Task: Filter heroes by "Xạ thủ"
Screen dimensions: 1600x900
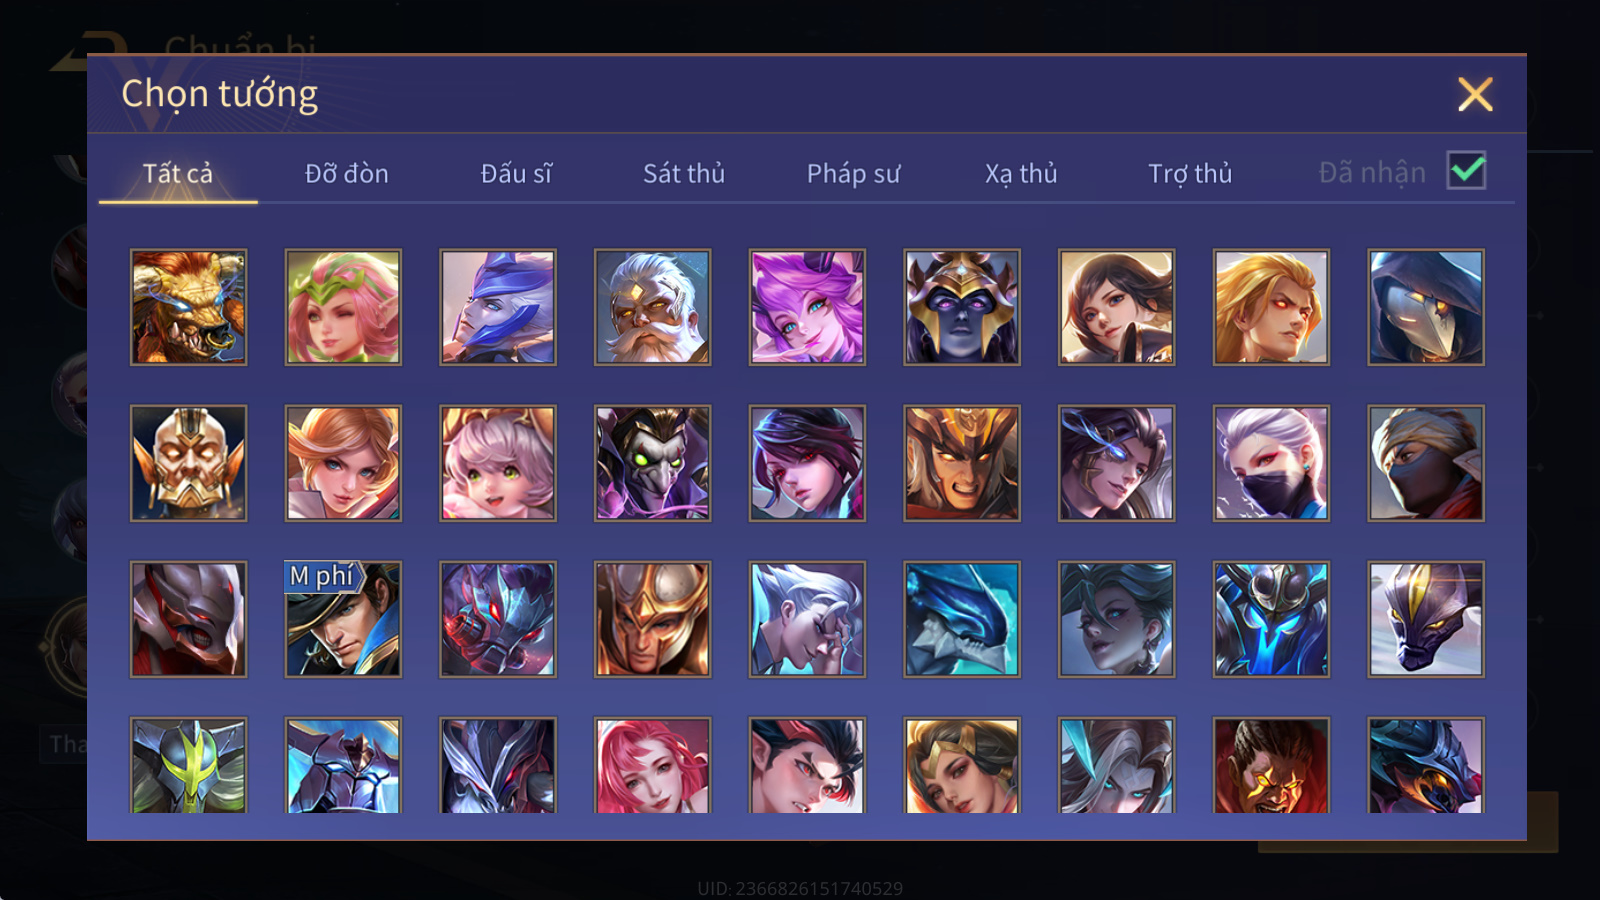Action: point(1021,173)
